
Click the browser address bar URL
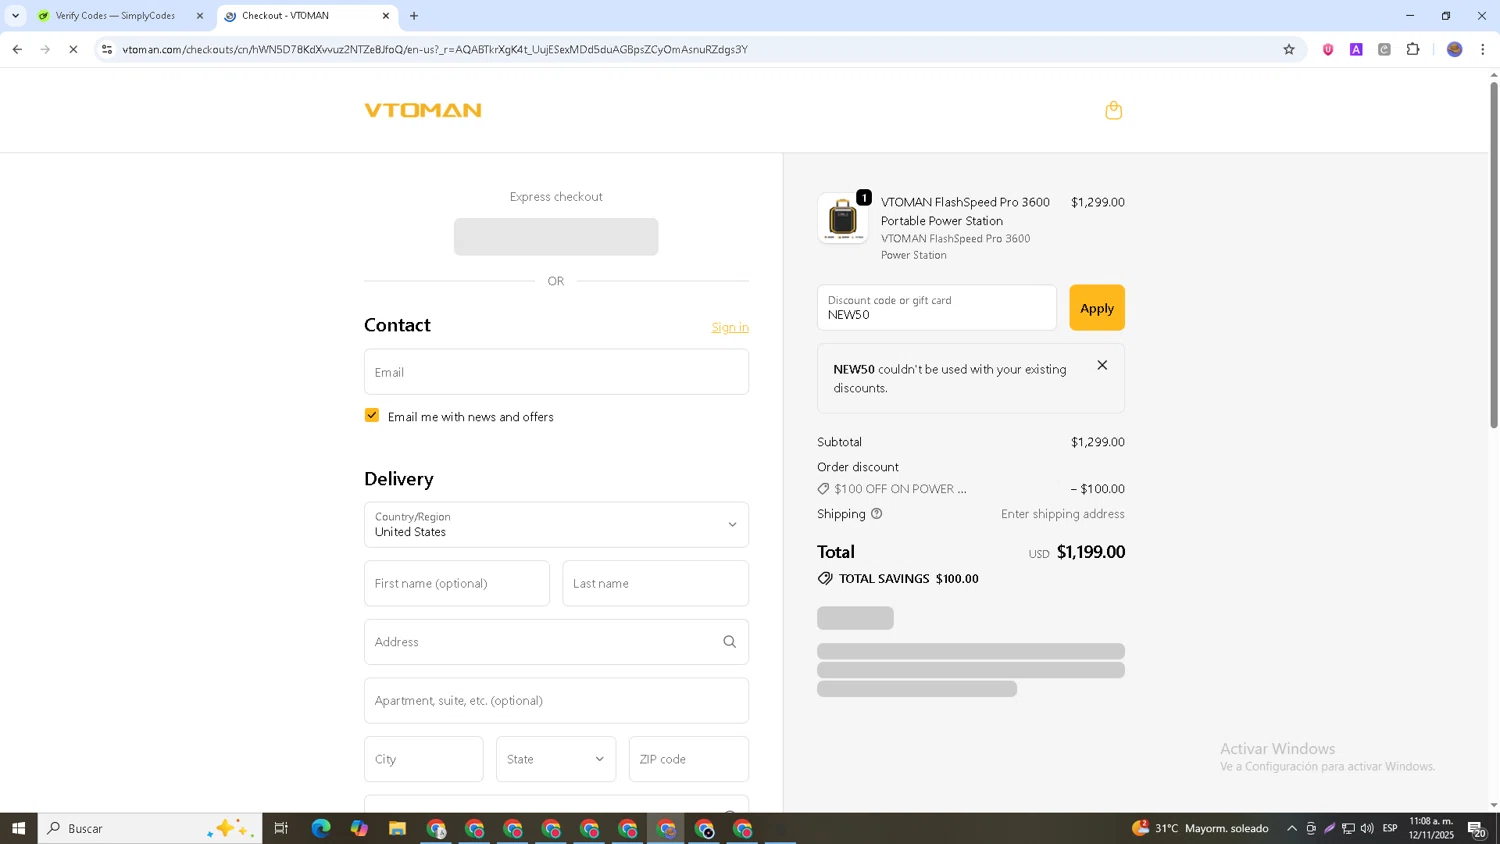pos(435,49)
